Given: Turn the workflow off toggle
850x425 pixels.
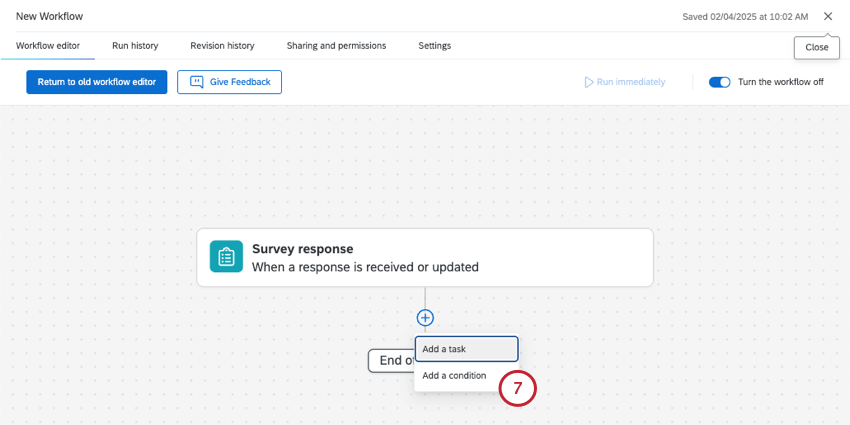Looking at the screenshot, I should pyautogui.click(x=719, y=82).
